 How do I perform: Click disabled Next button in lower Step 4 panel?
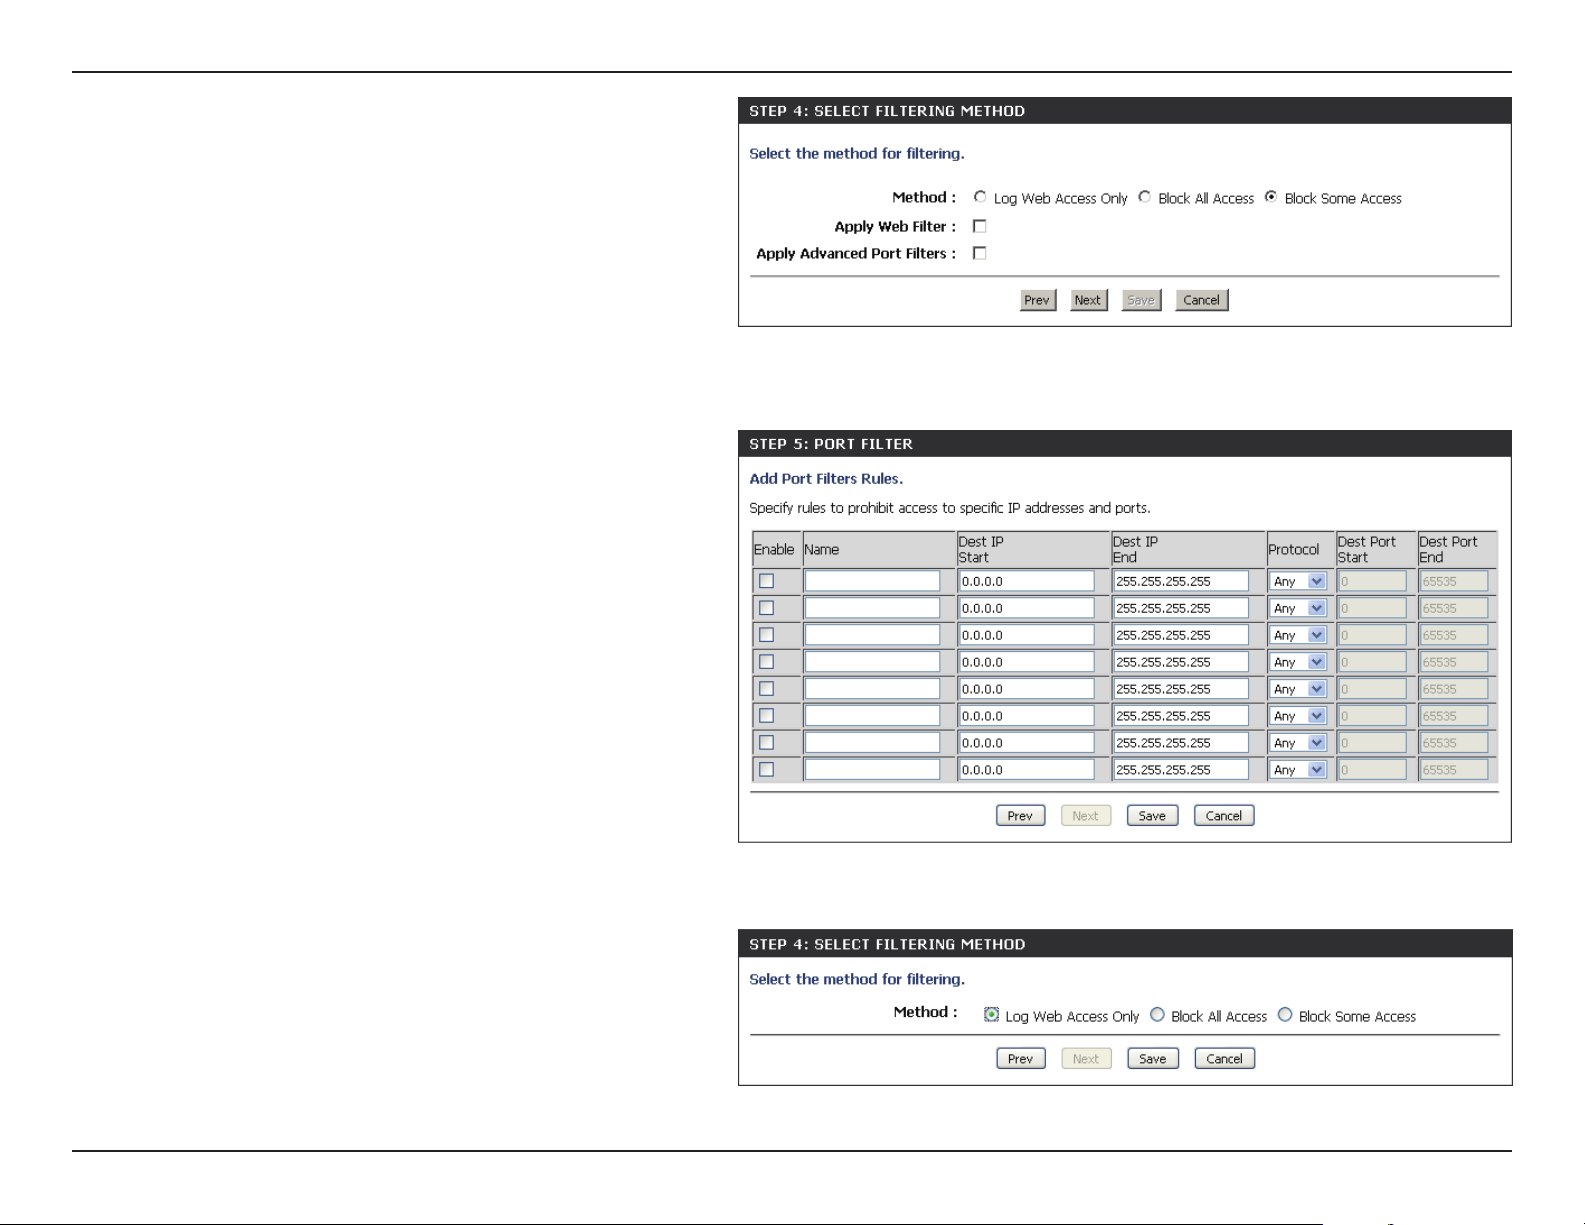coord(1086,1059)
